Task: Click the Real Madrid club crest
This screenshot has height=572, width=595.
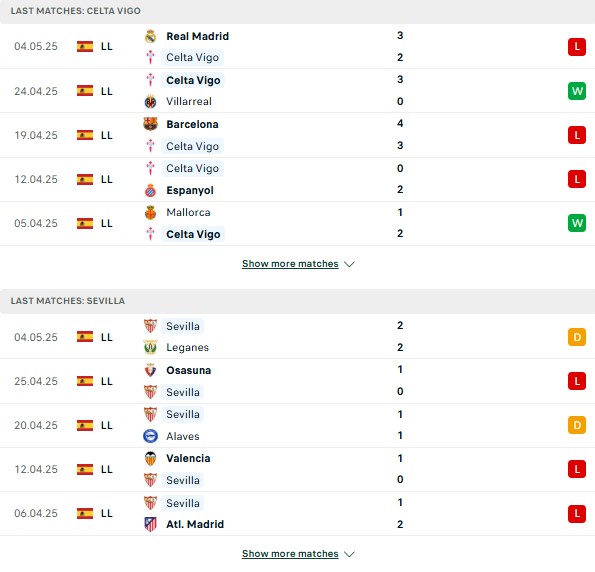Action: pyautogui.click(x=150, y=36)
